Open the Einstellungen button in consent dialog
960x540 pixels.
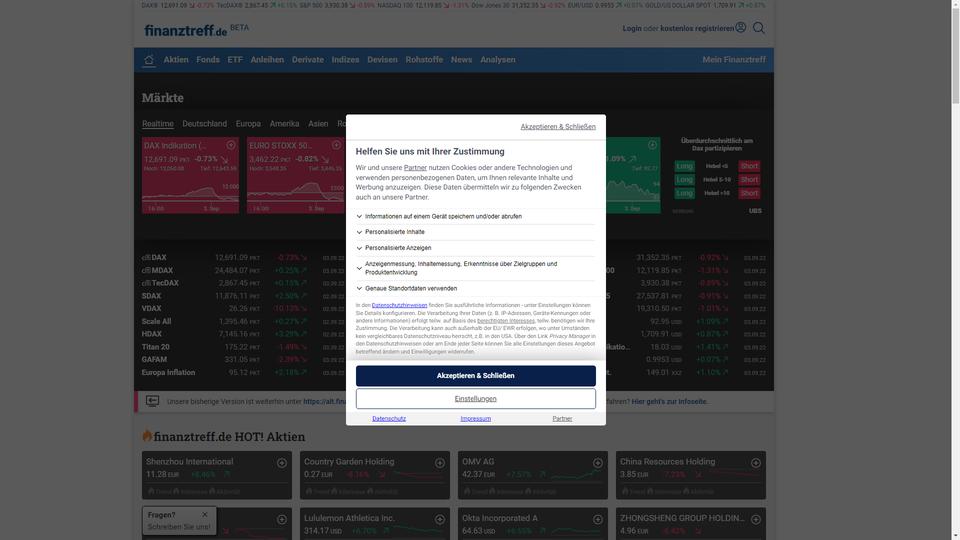[475, 399]
